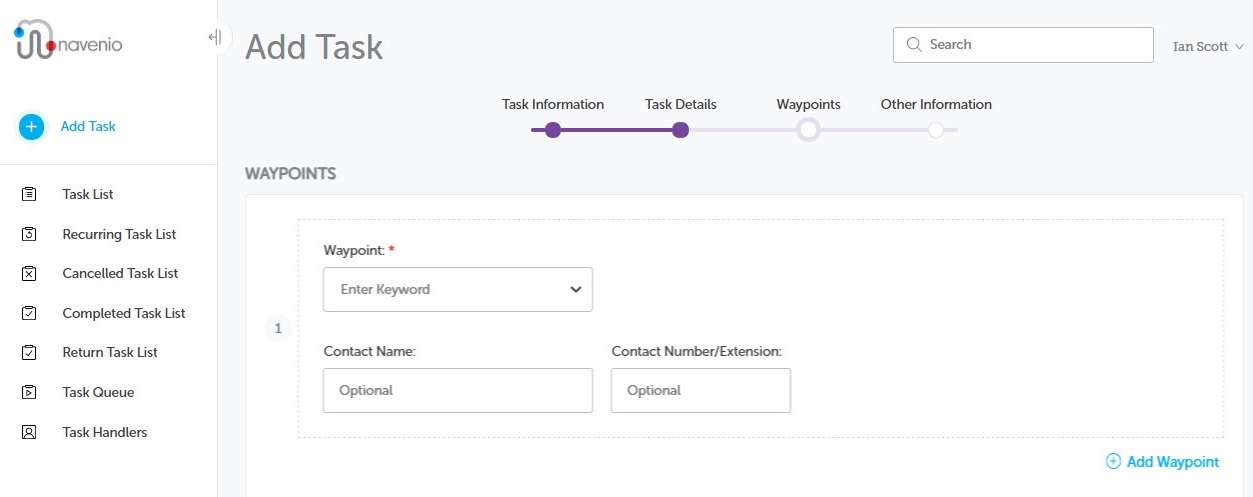
Task: Click the Add Waypoint link
Action: tap(1162, 461)
